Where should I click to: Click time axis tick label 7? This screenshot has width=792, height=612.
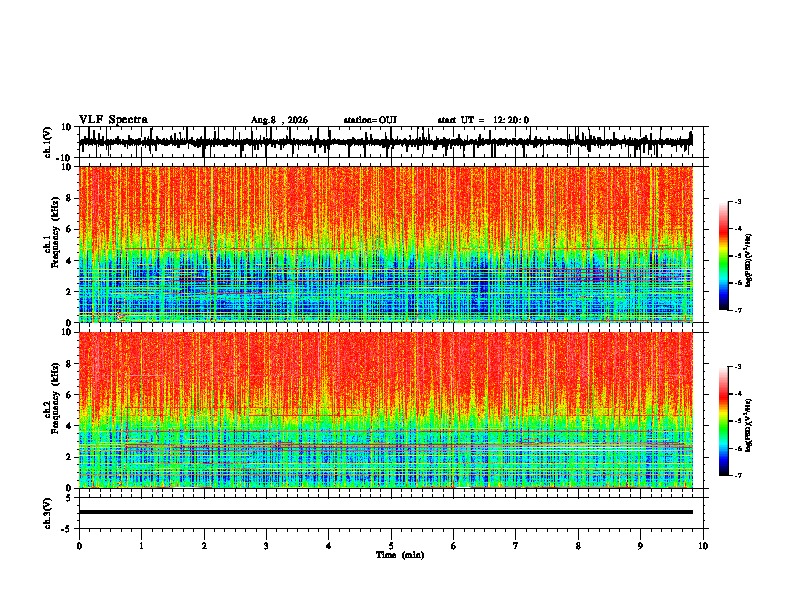click(x=516, y=546)
